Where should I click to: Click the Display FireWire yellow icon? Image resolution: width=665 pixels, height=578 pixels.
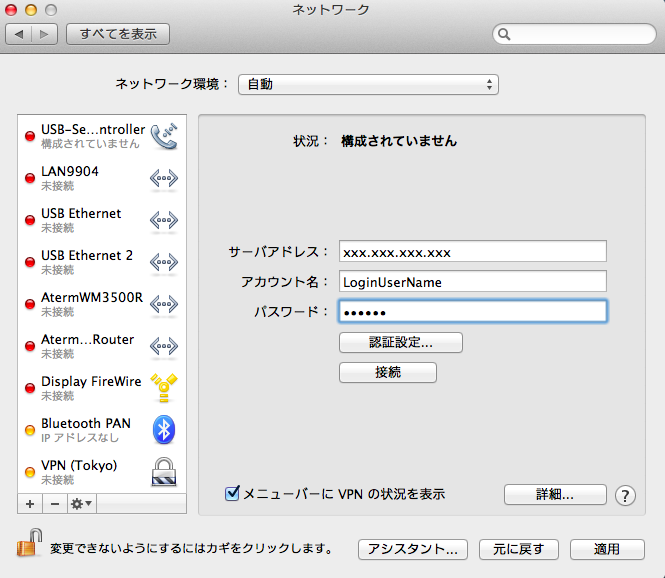point(164,388)
